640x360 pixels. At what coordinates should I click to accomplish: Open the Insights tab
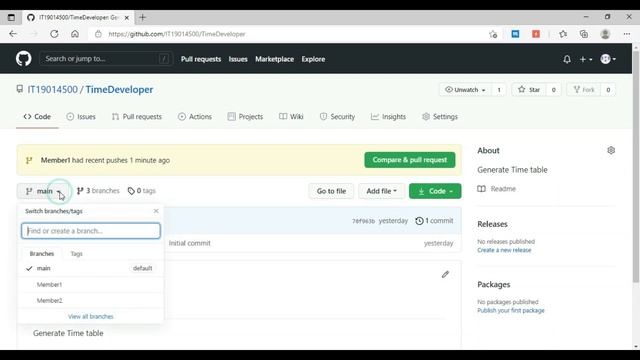pyautogui.click(x=388, y=117)
